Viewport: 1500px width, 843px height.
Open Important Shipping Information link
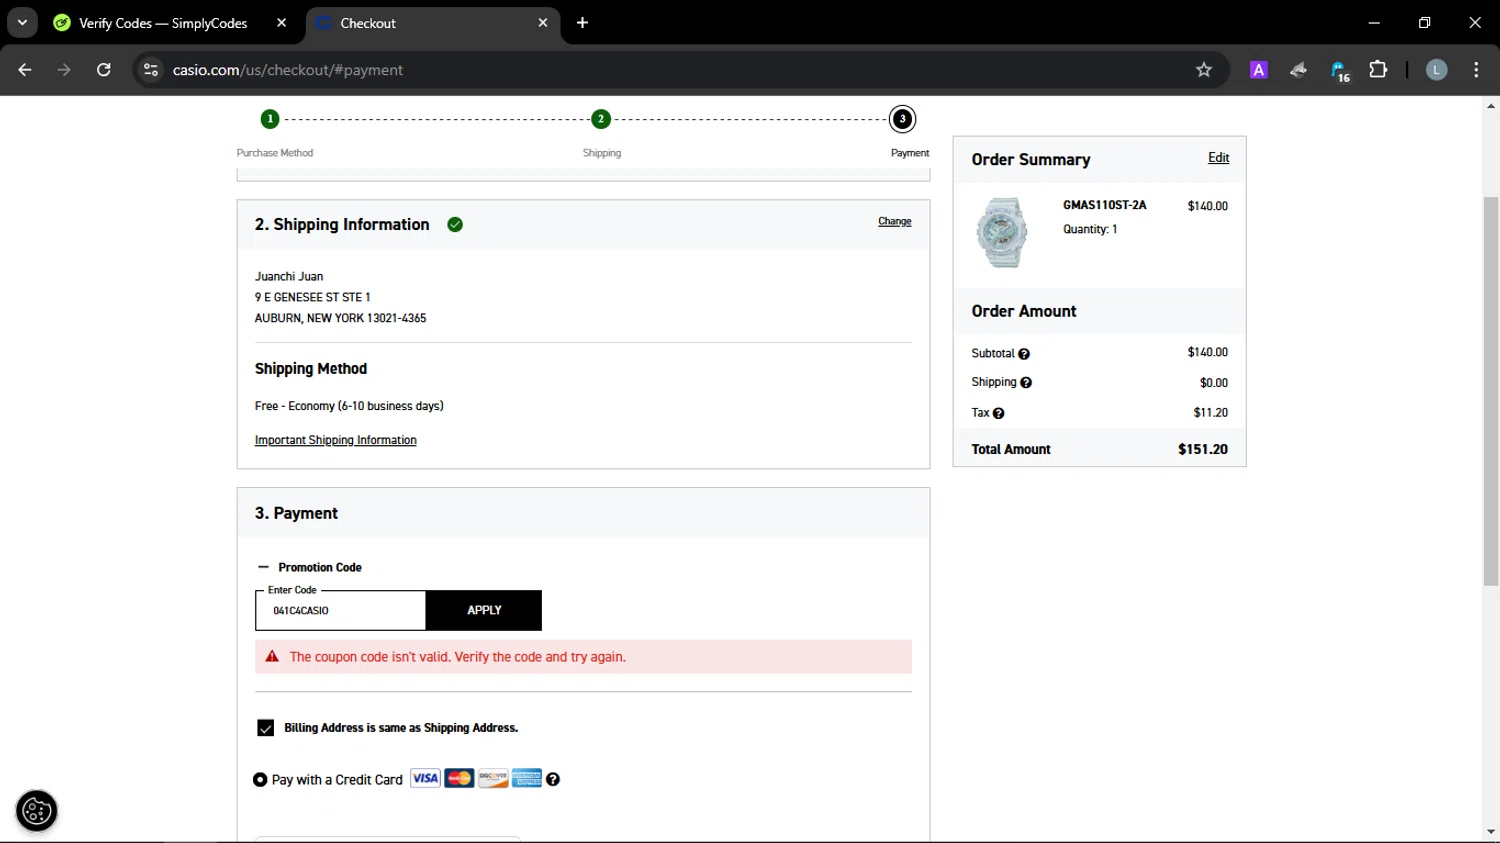(336, 440)
